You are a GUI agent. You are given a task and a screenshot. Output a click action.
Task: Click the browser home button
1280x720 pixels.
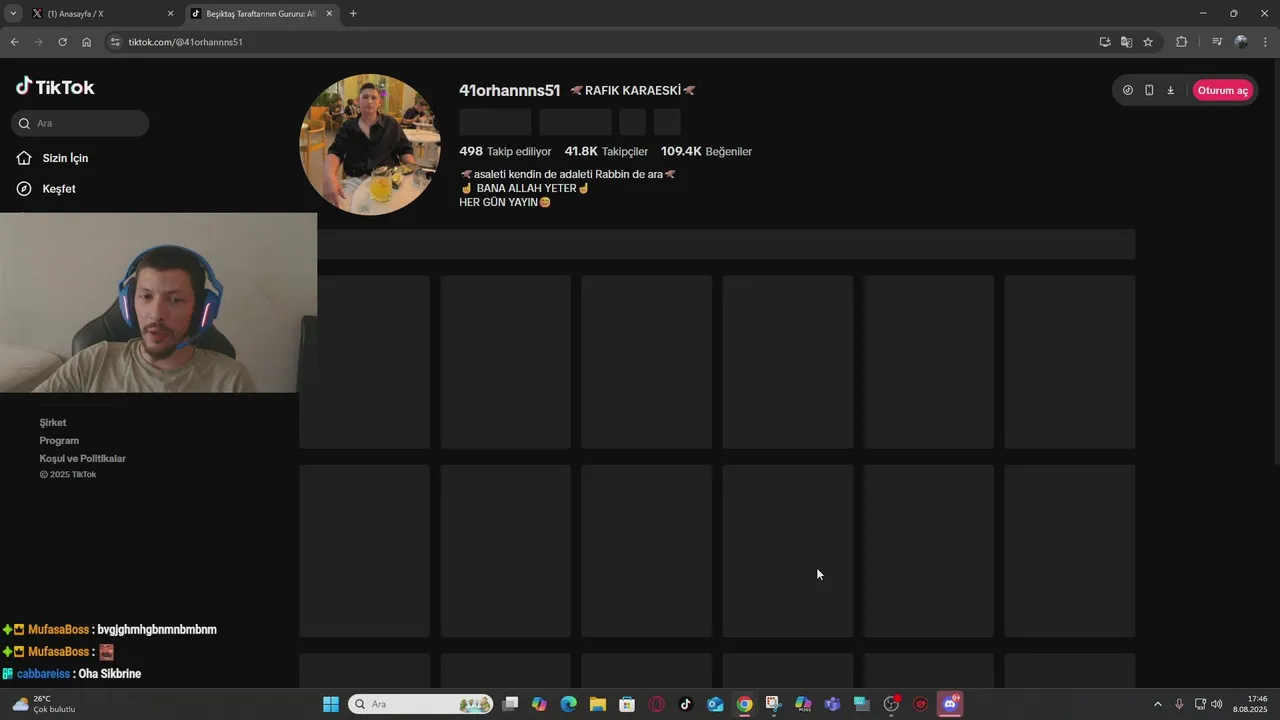click(86, 42)
